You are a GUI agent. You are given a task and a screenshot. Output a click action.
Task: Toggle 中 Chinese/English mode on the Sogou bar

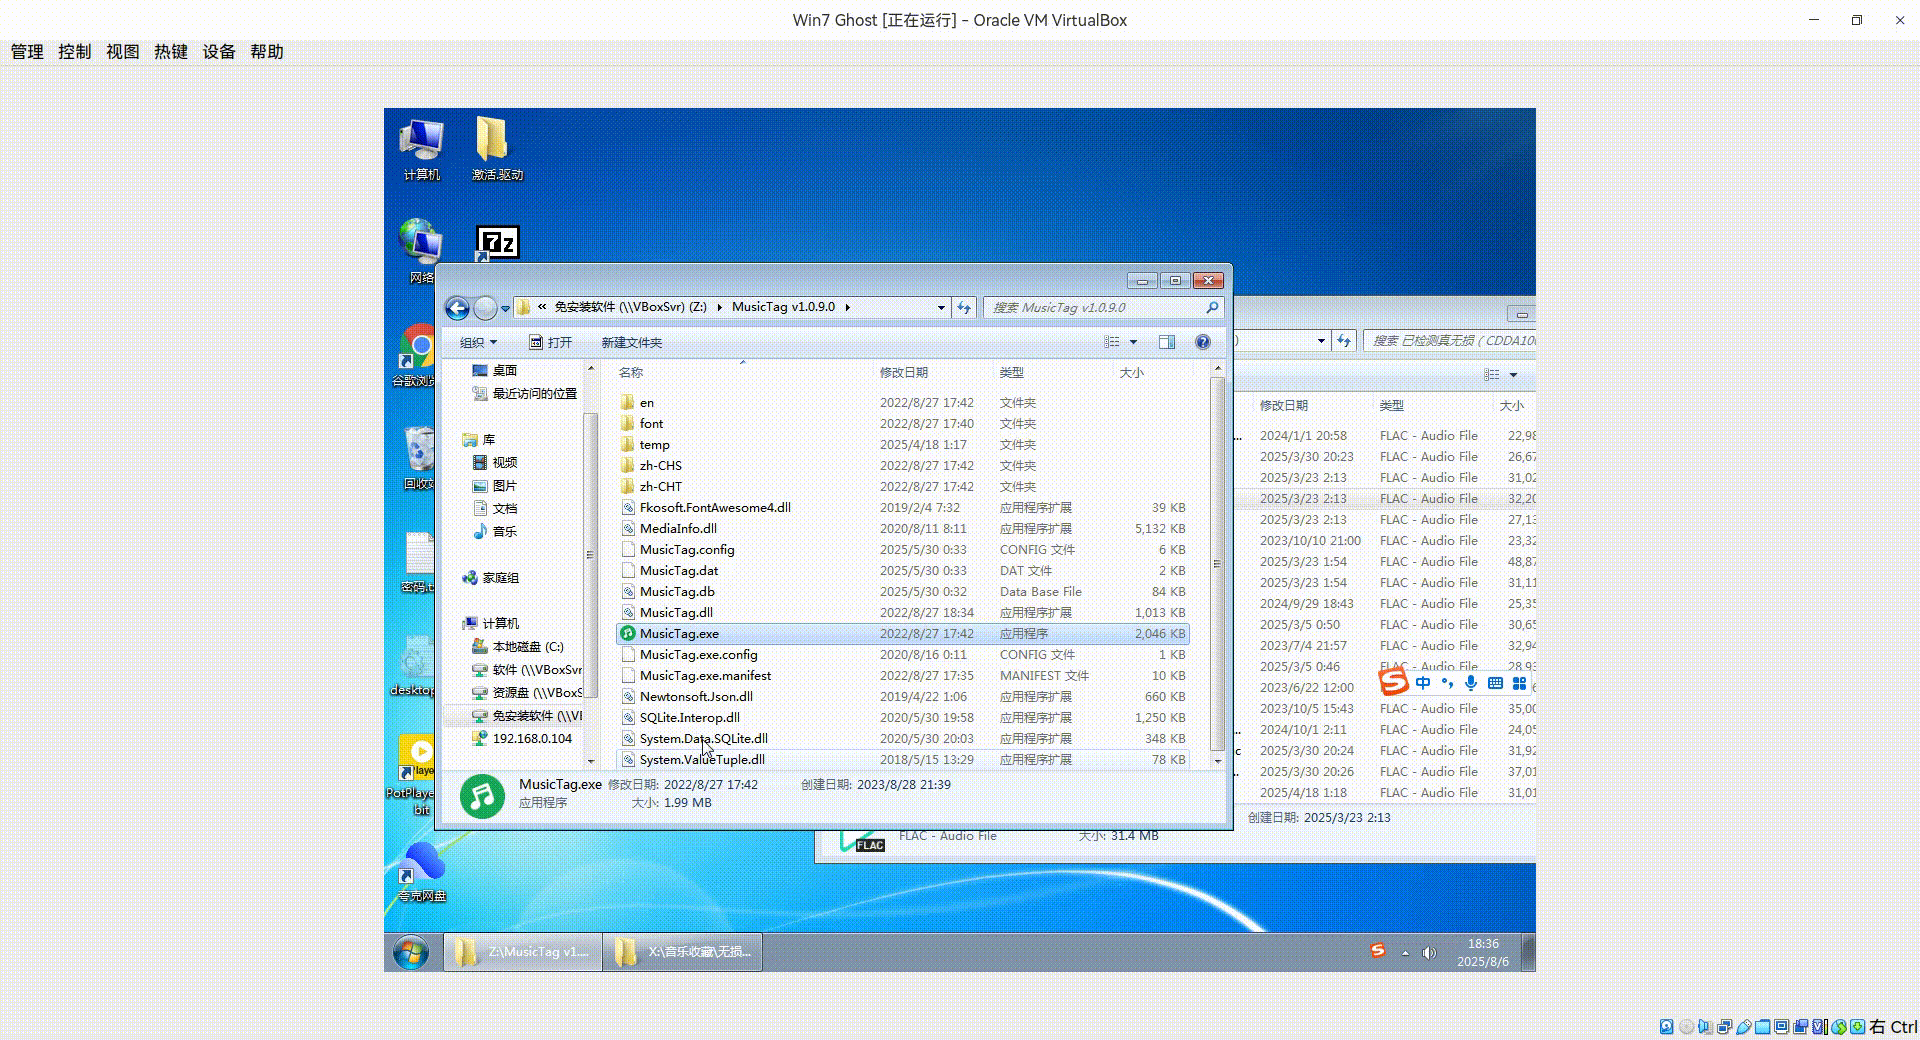pyautogui.click(x=1423, y=683)
